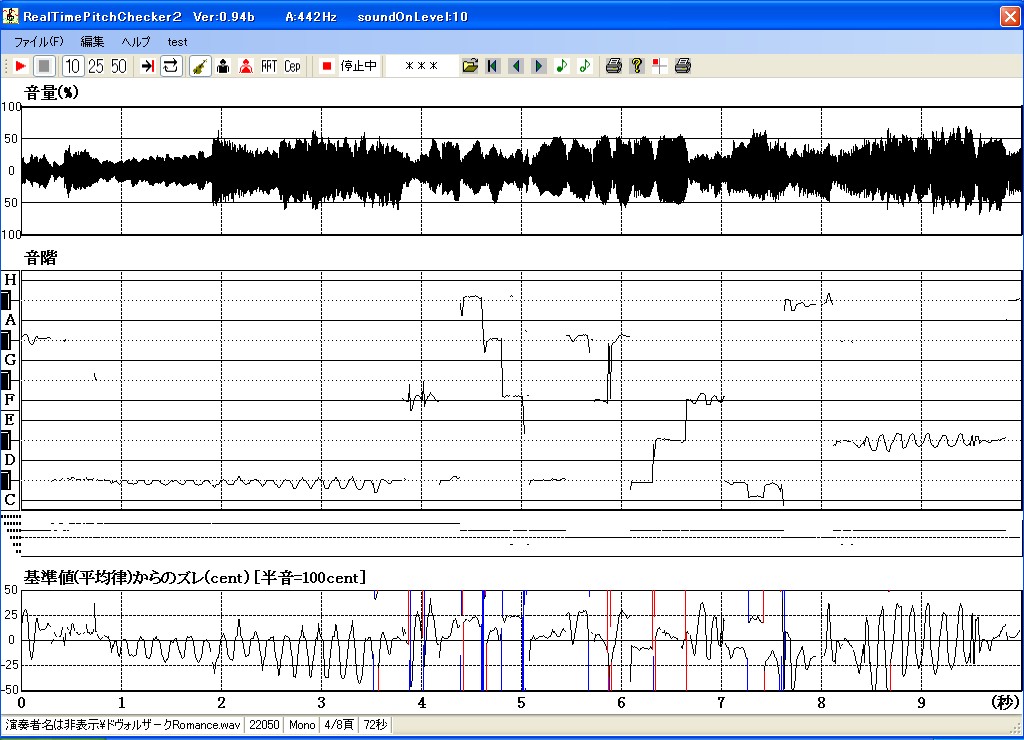The image size is (1024, 740).
Task: Select the 10 time scale button
Action: click(x=72, y=66)
